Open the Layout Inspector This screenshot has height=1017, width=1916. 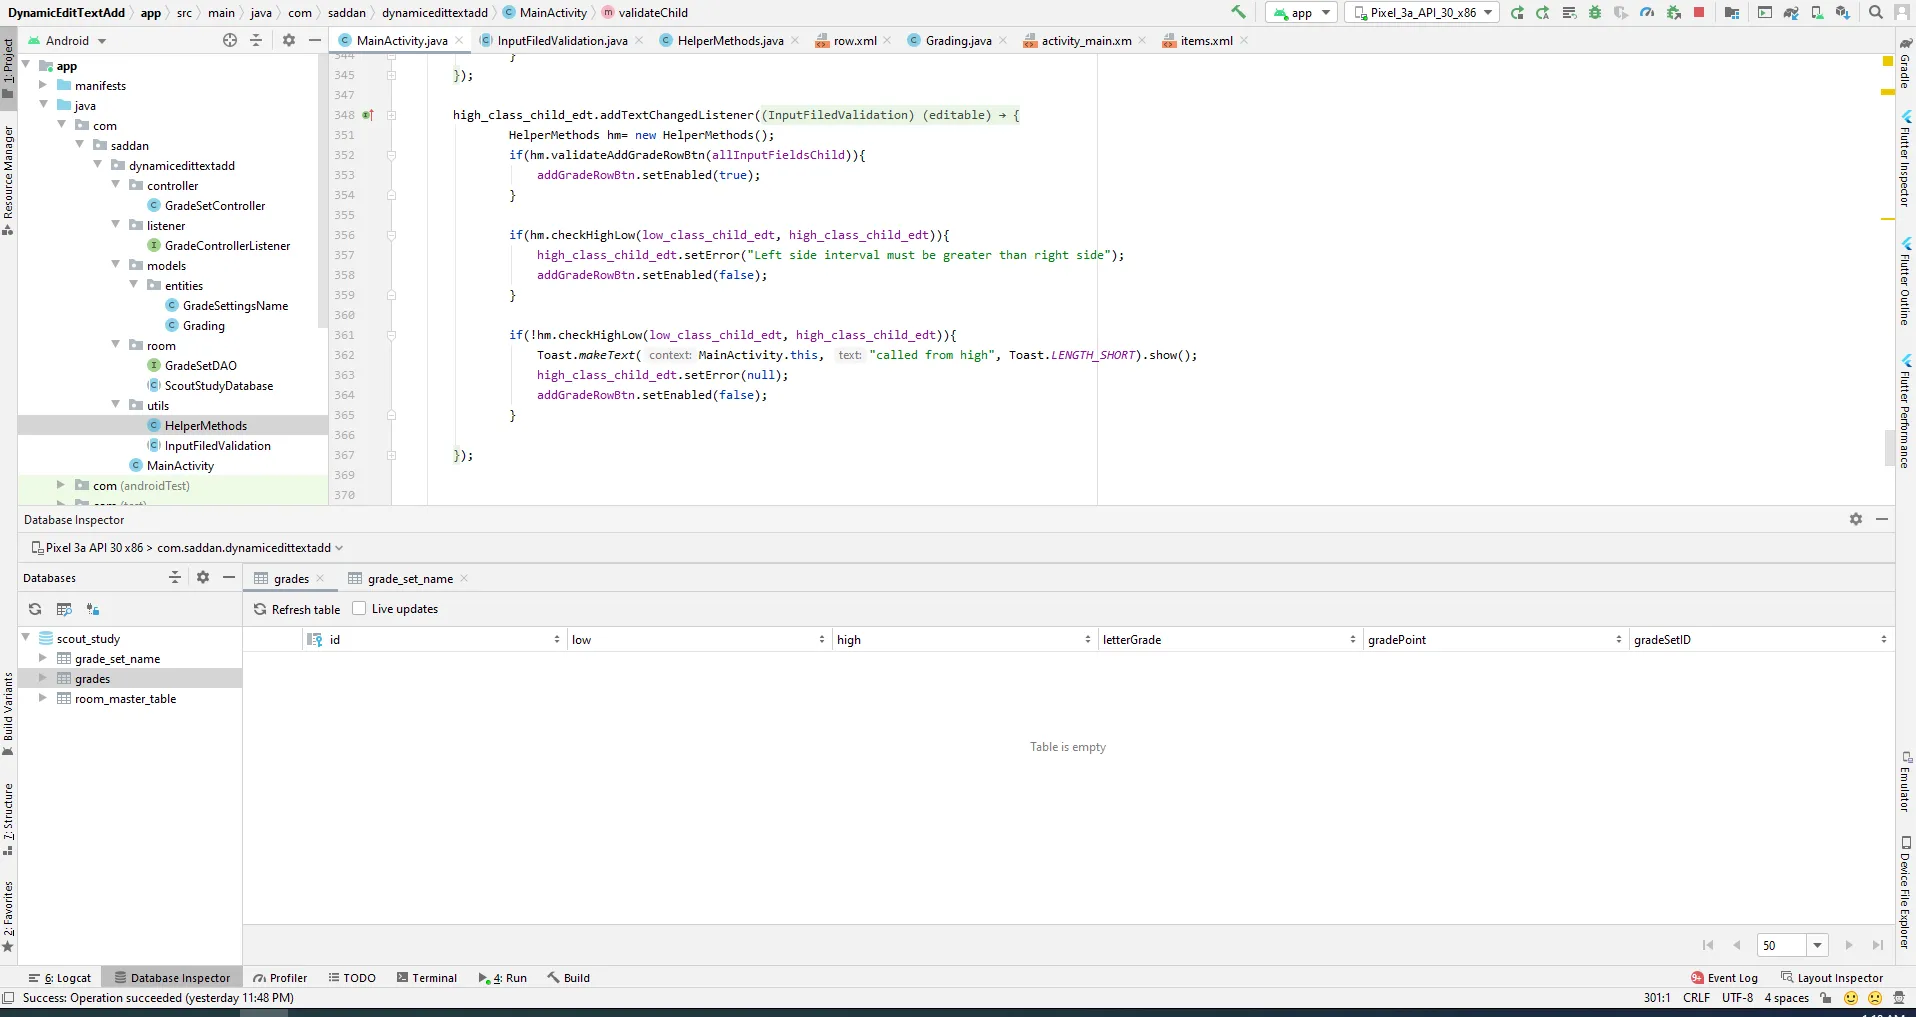pyautogui.click(x=1832, y=978)
